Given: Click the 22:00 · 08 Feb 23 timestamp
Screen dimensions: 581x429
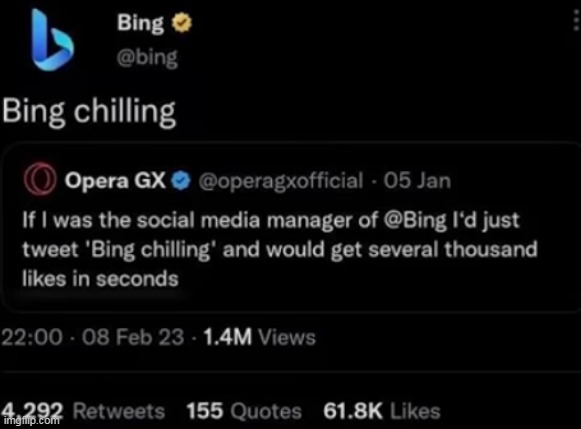Looking at the screenshot, I should click(x=93, y=337).
